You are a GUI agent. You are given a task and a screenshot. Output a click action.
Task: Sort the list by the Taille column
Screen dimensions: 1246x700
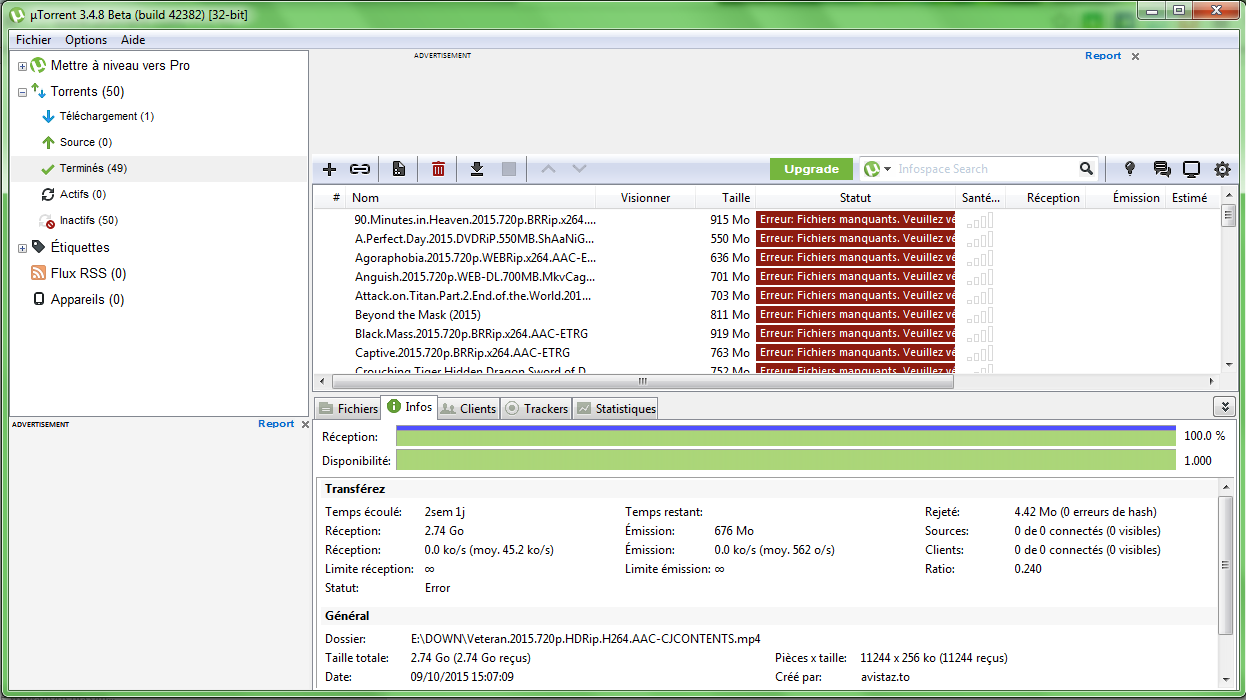click(x=726, y=198)
